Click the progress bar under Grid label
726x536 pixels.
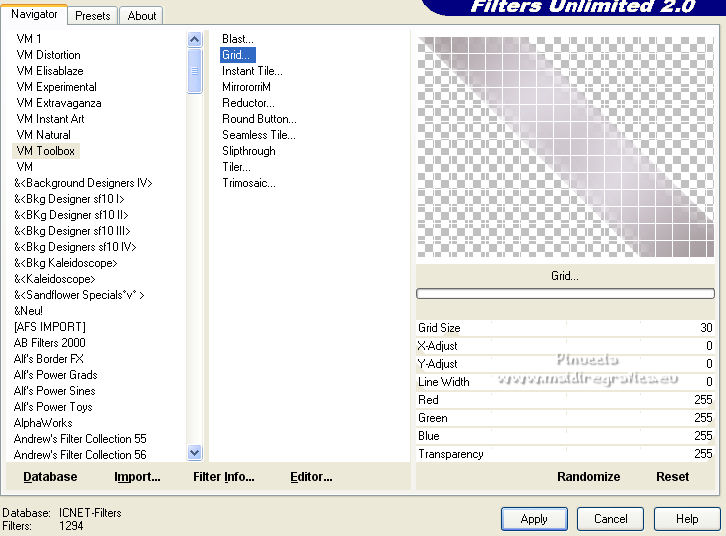pyautogui.click(x=565, y=293)
